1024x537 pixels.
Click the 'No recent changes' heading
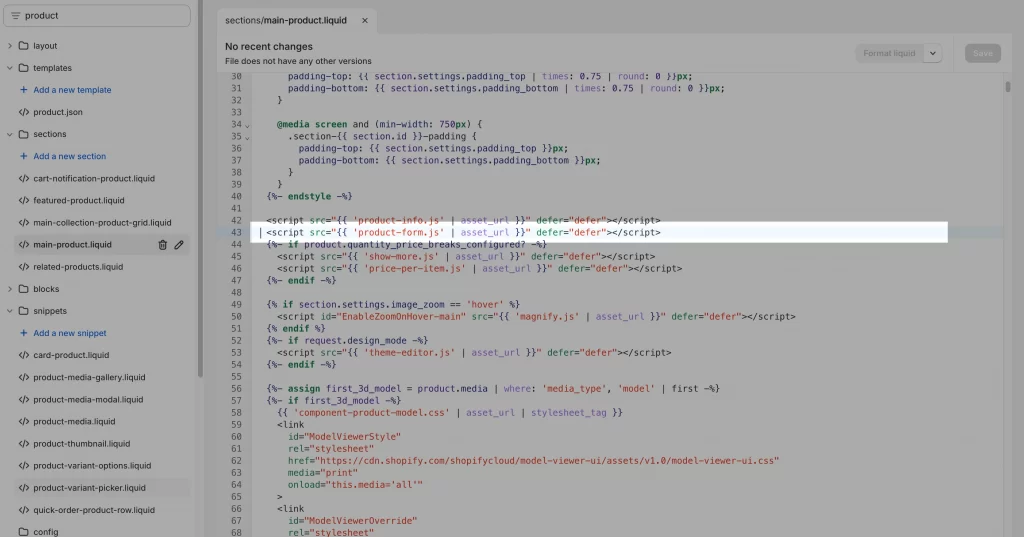269,46
